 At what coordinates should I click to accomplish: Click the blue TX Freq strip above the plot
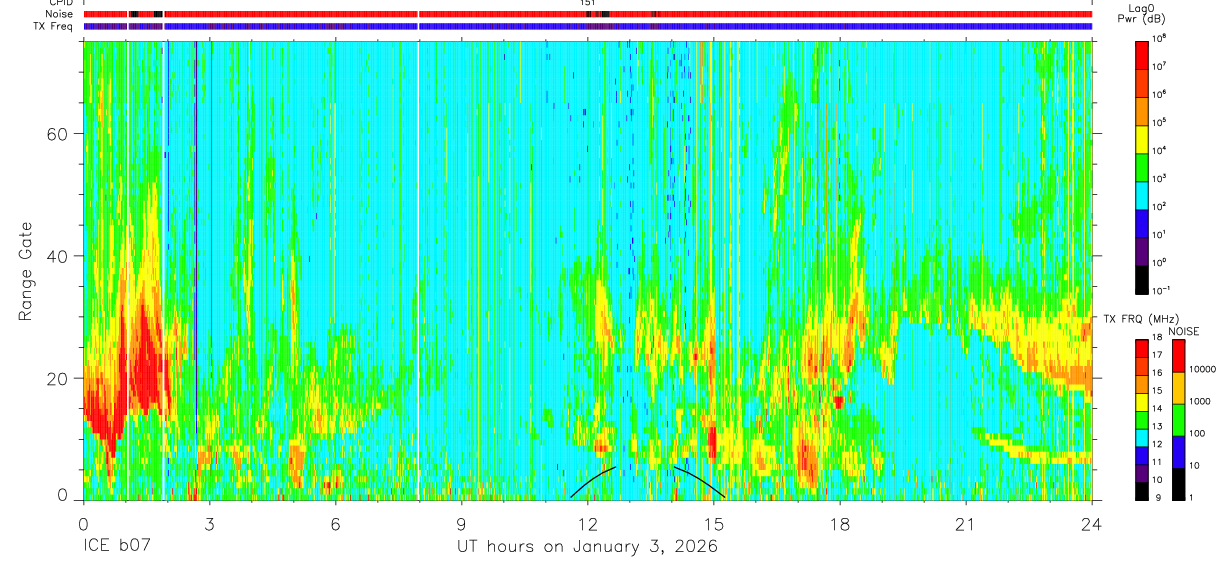point(587,26)
